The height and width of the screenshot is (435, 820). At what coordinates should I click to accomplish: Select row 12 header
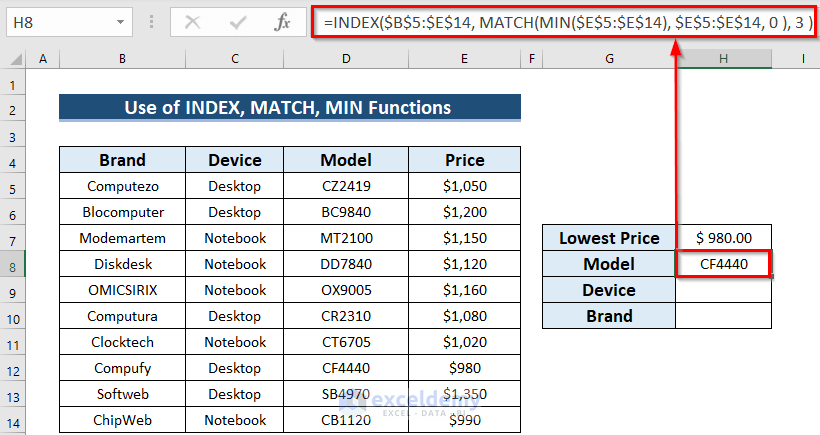(15, 368)
